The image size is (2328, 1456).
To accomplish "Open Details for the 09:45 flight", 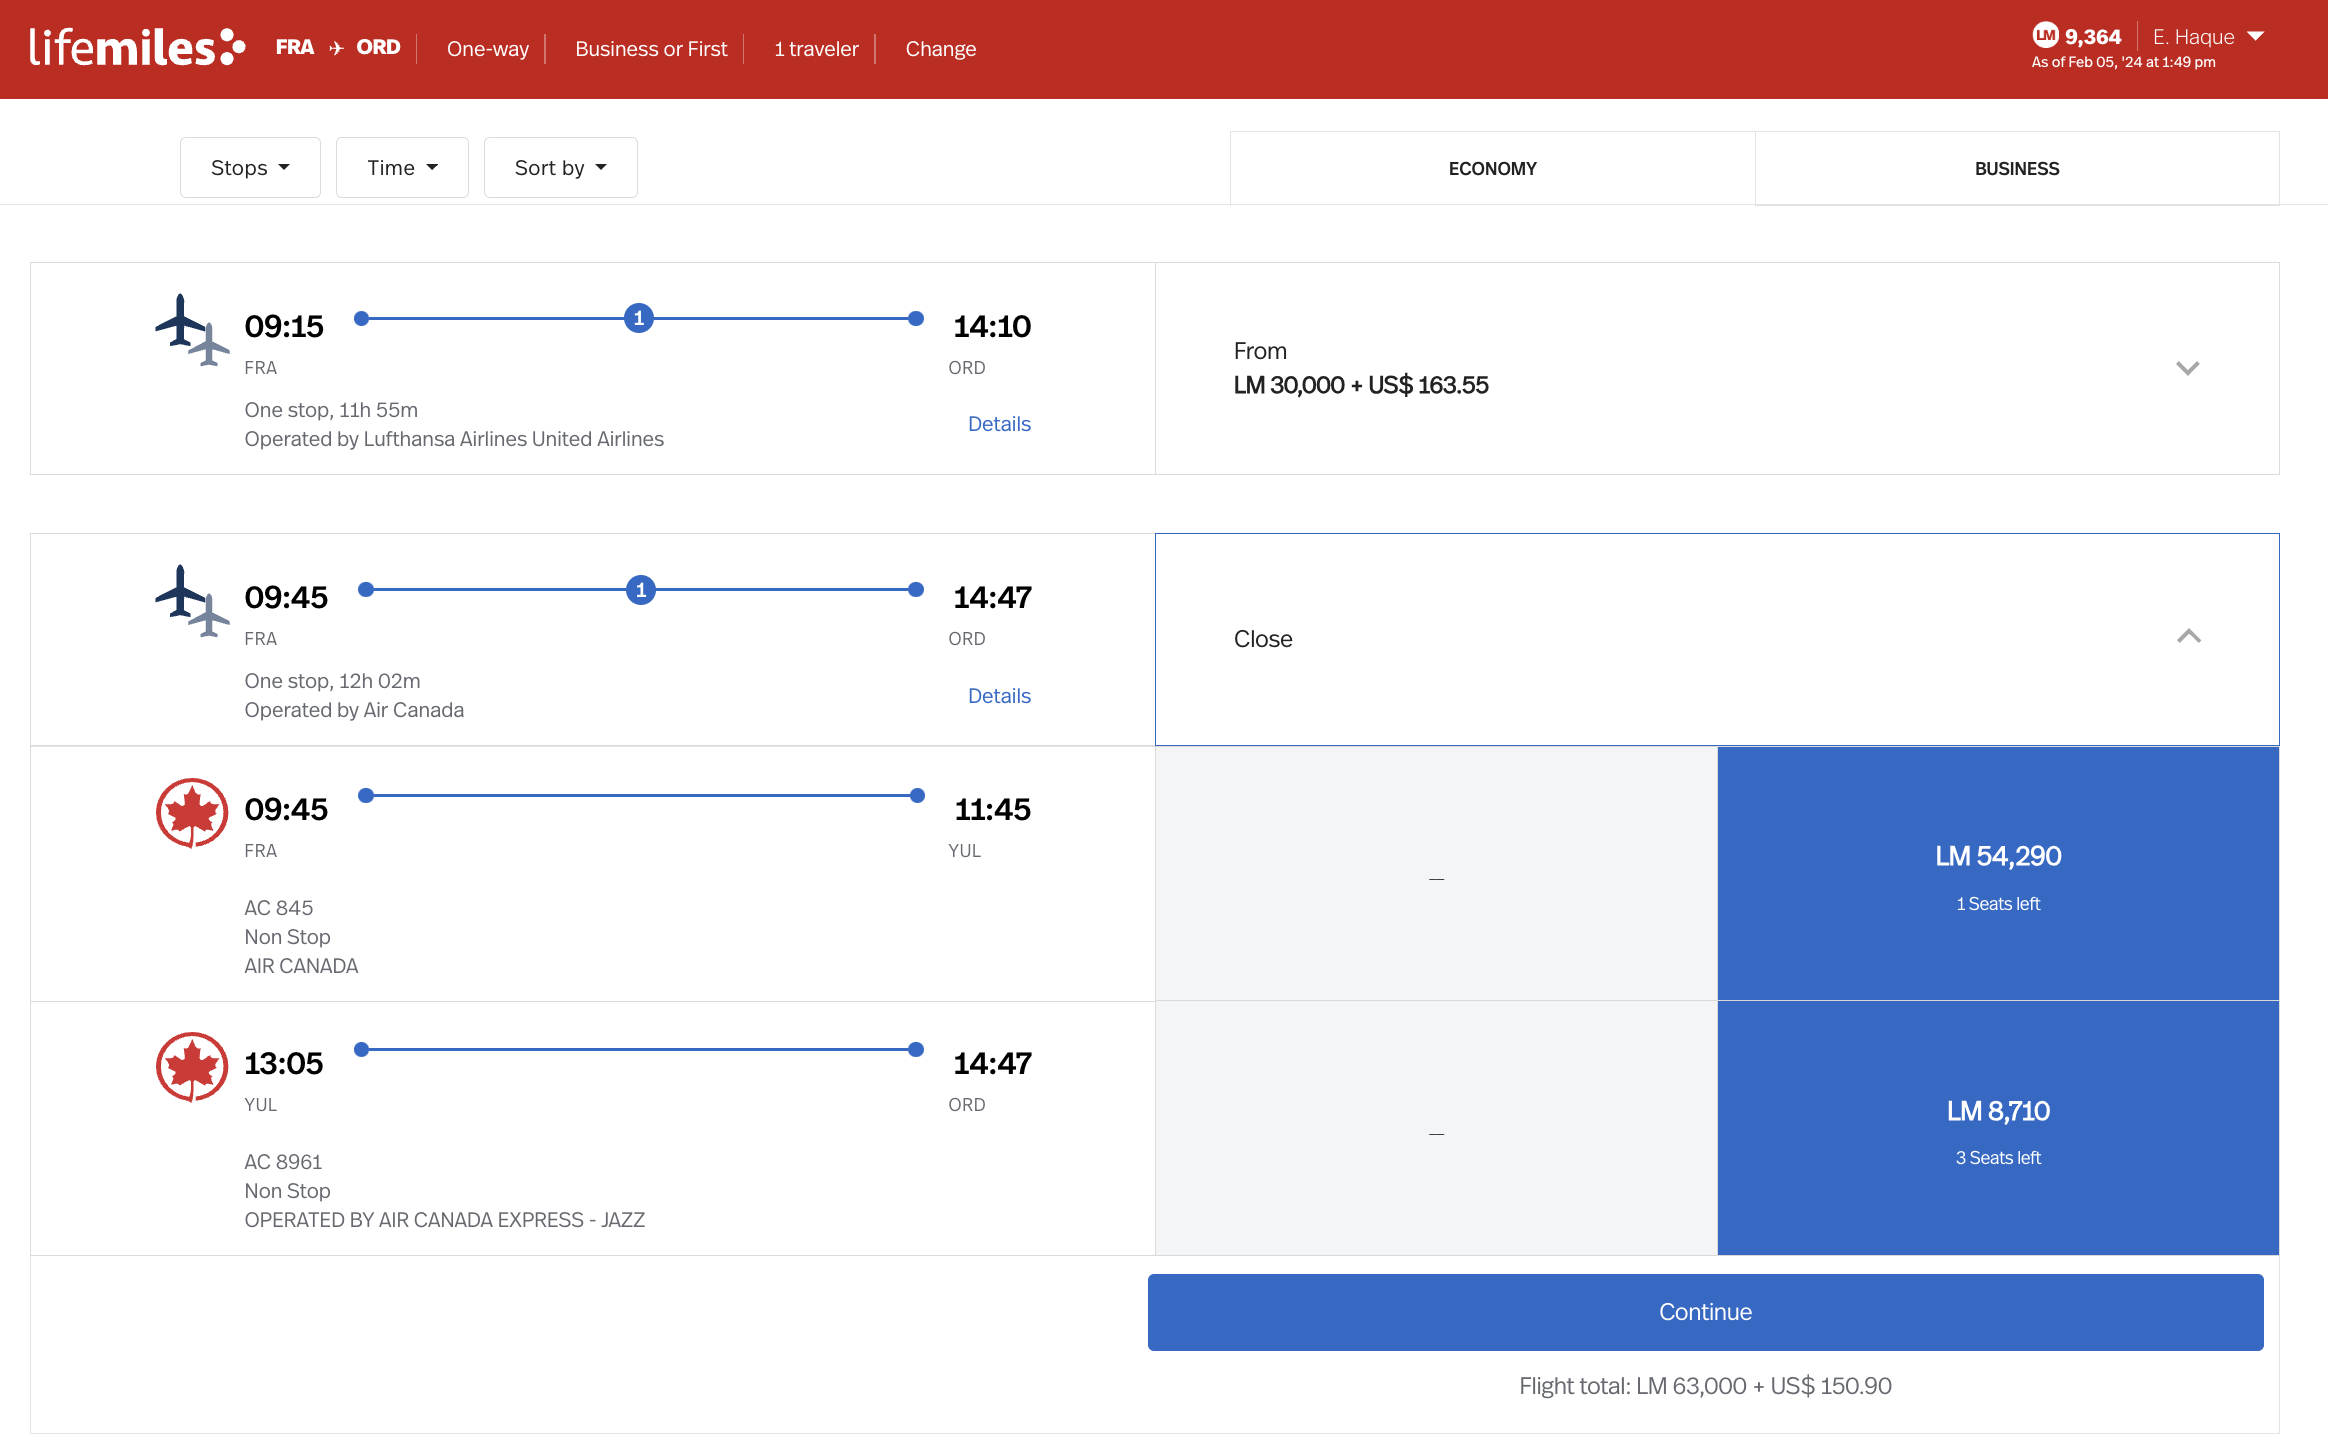I will coord(999,696).
